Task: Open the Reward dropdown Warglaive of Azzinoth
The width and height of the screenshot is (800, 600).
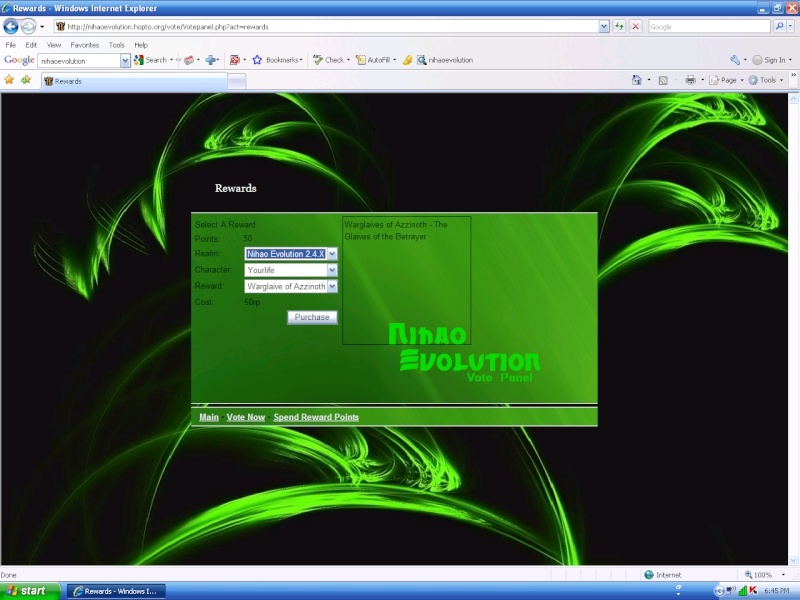Action: [291, 286]
